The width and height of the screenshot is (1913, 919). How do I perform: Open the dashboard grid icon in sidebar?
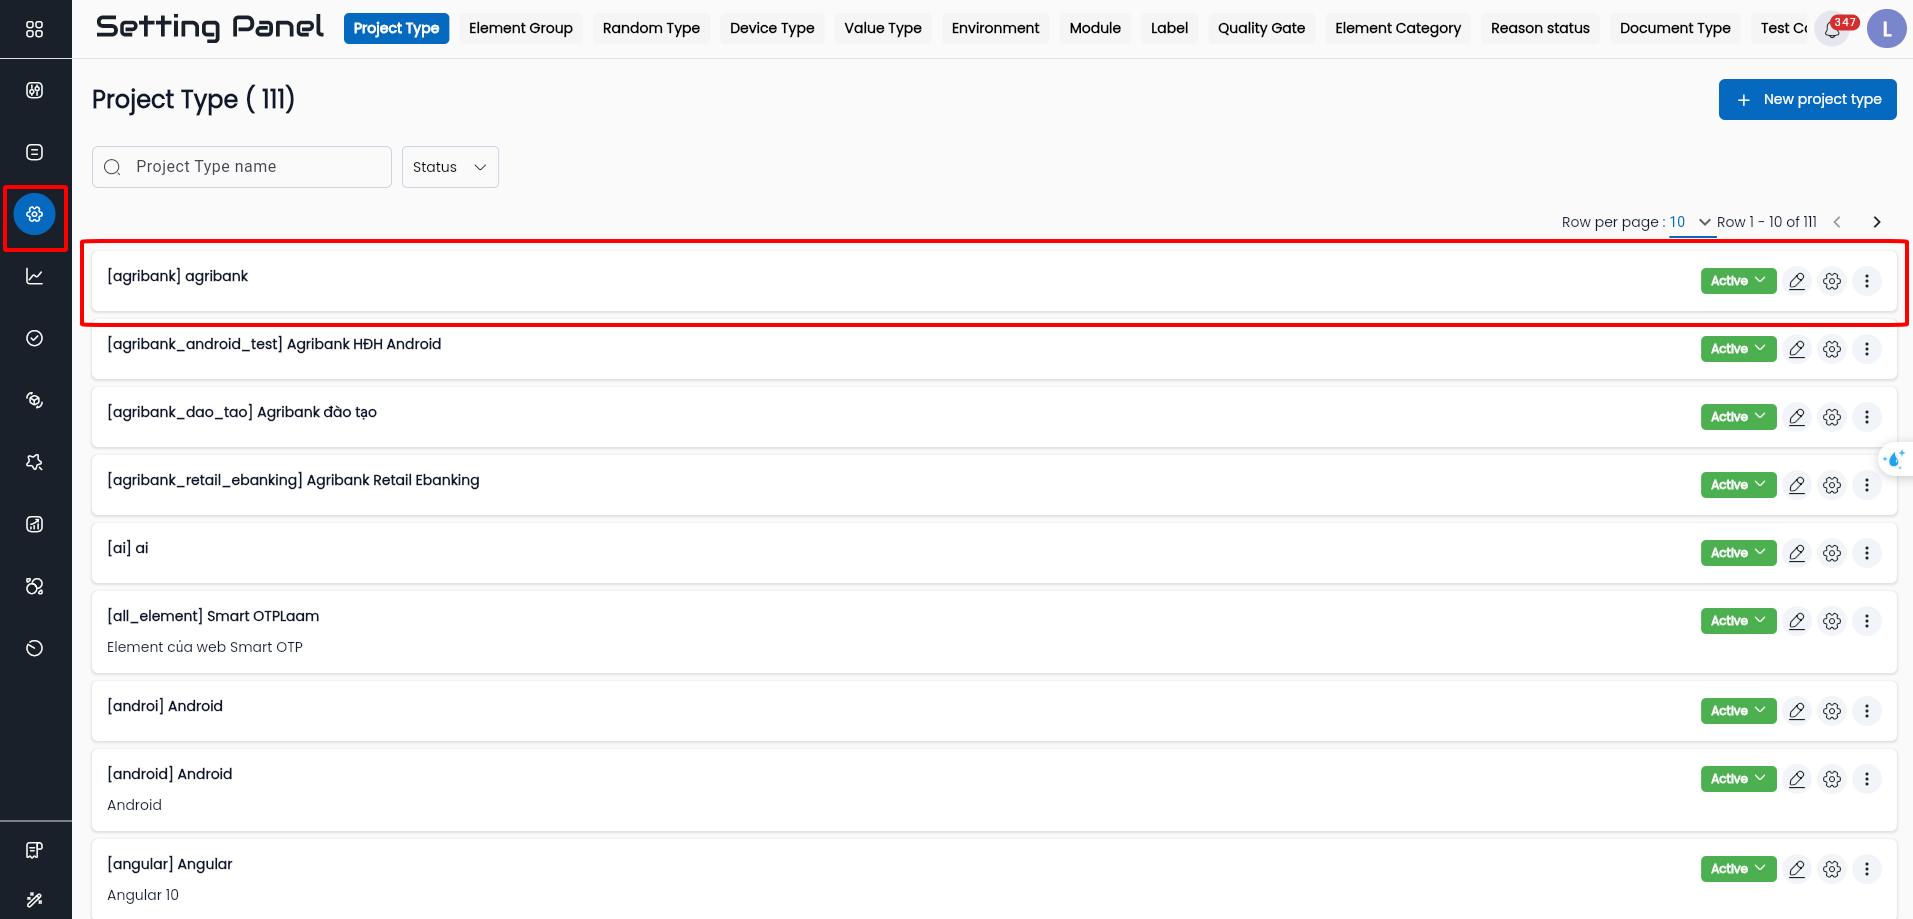34,29
